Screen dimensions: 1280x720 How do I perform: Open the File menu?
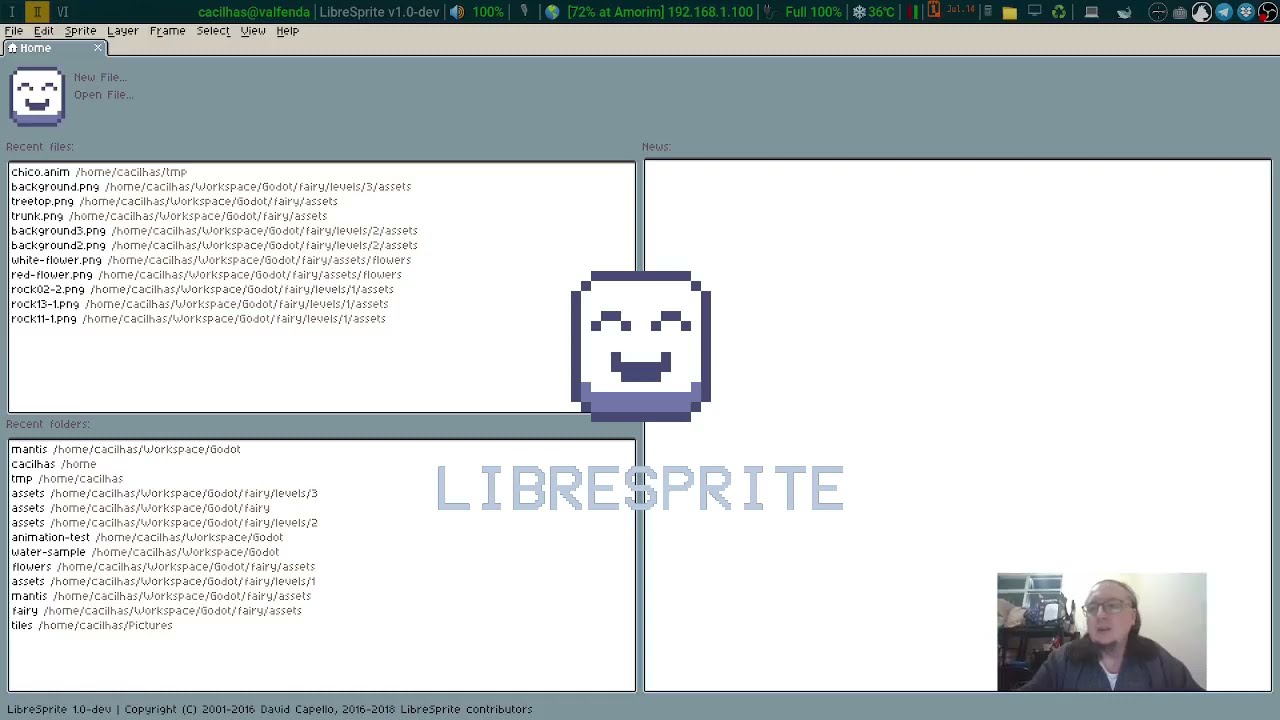(14, 31)
